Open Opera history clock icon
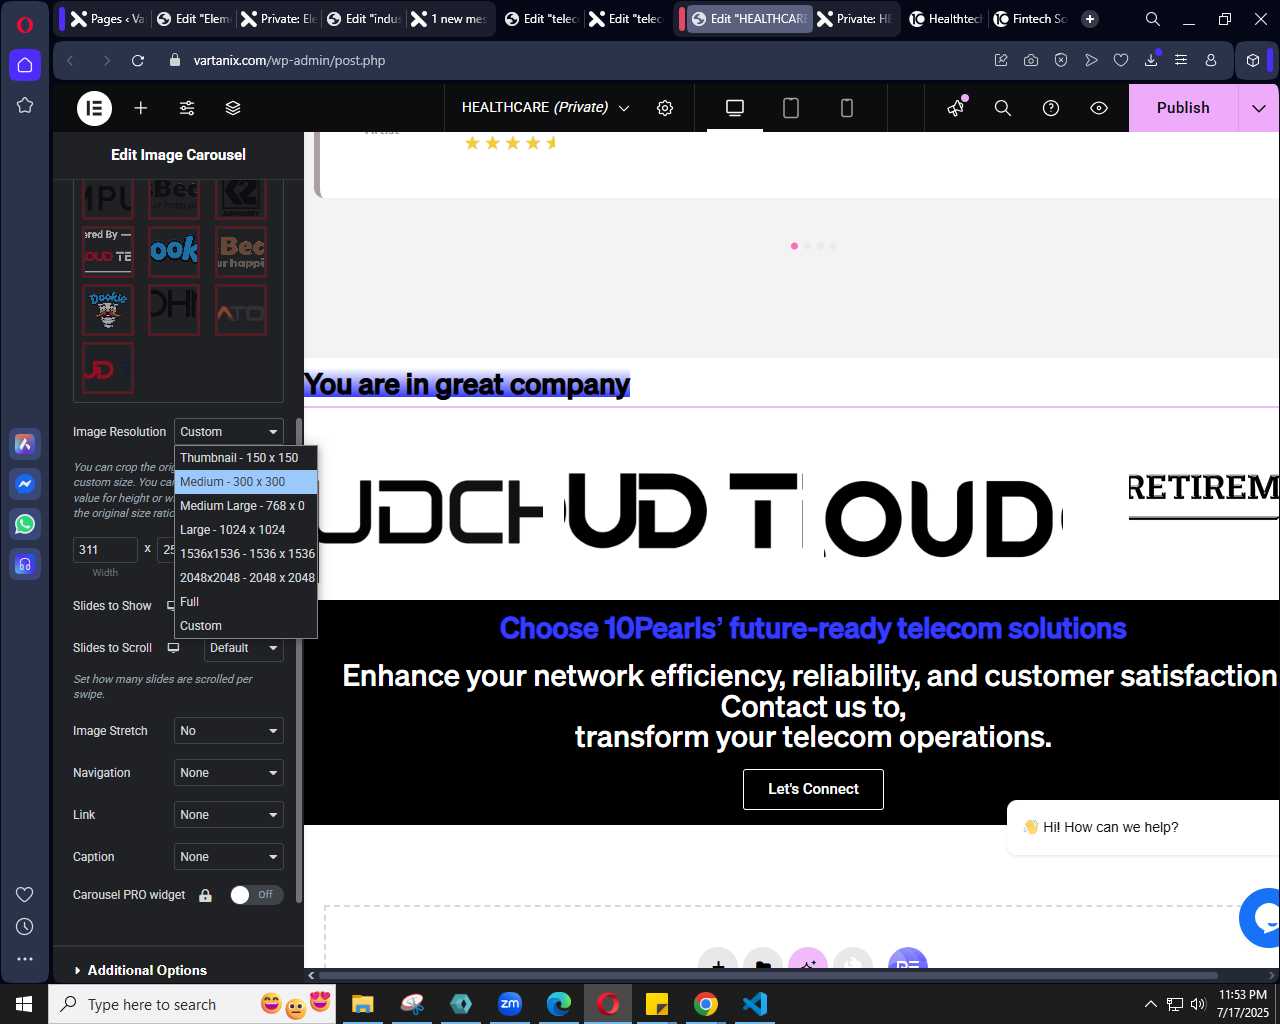The image size is (1280, 1024). tap(25, 927)
